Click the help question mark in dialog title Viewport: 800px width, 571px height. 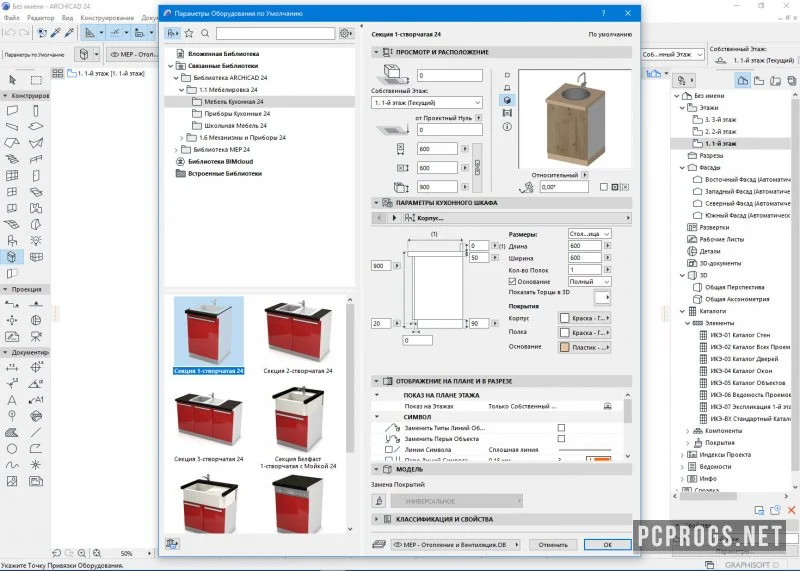(x=604, y=13)
